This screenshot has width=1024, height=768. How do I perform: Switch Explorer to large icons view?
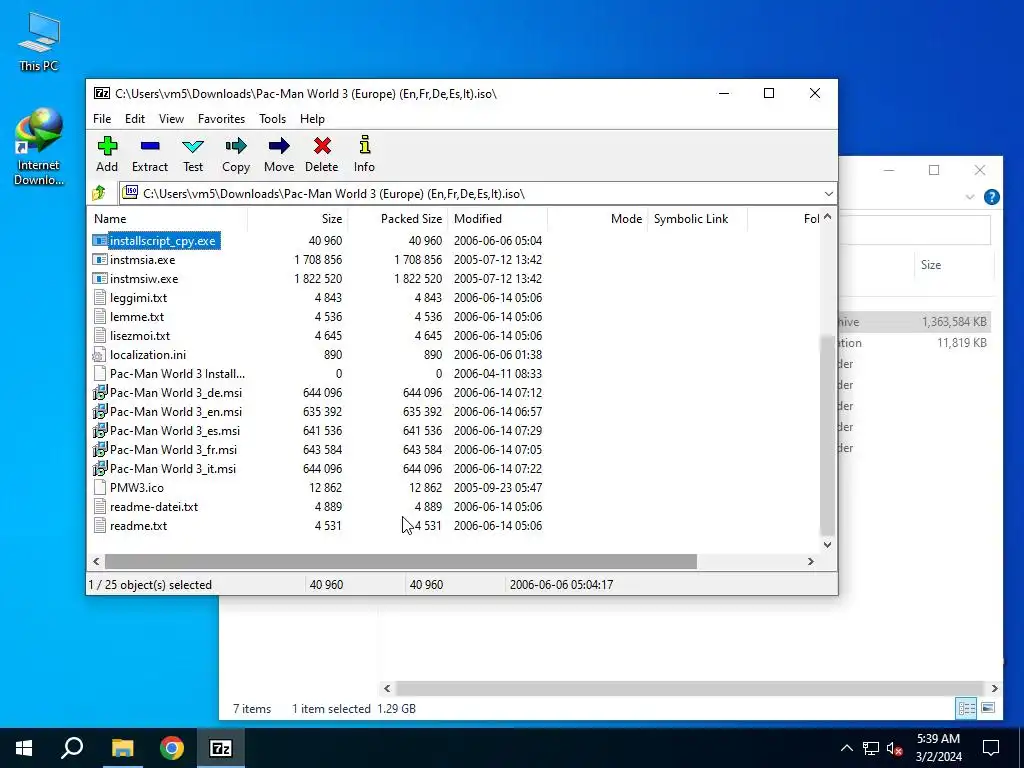[x=988, y=708]
